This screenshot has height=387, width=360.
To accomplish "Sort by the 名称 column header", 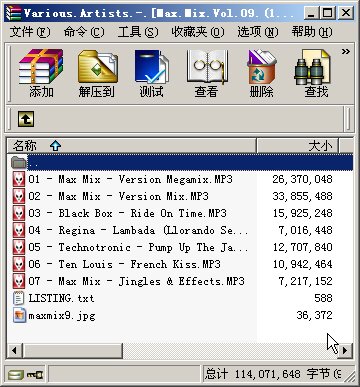I will [x=132, y=146].
